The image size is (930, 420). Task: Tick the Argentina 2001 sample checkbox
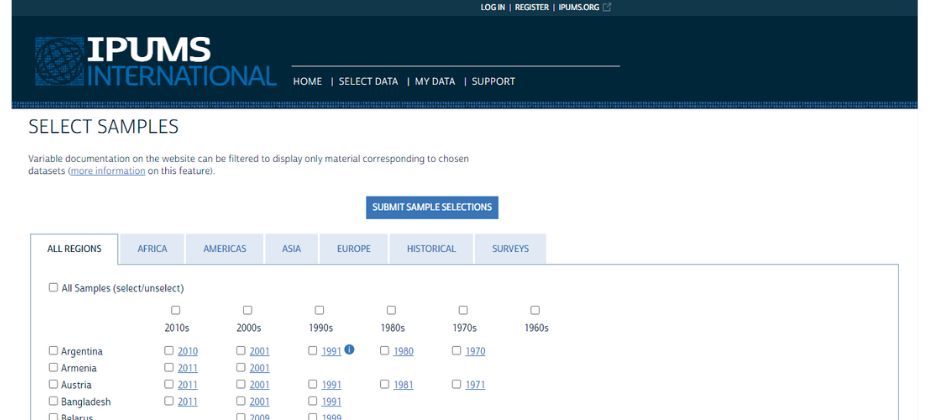click(241, 351)
